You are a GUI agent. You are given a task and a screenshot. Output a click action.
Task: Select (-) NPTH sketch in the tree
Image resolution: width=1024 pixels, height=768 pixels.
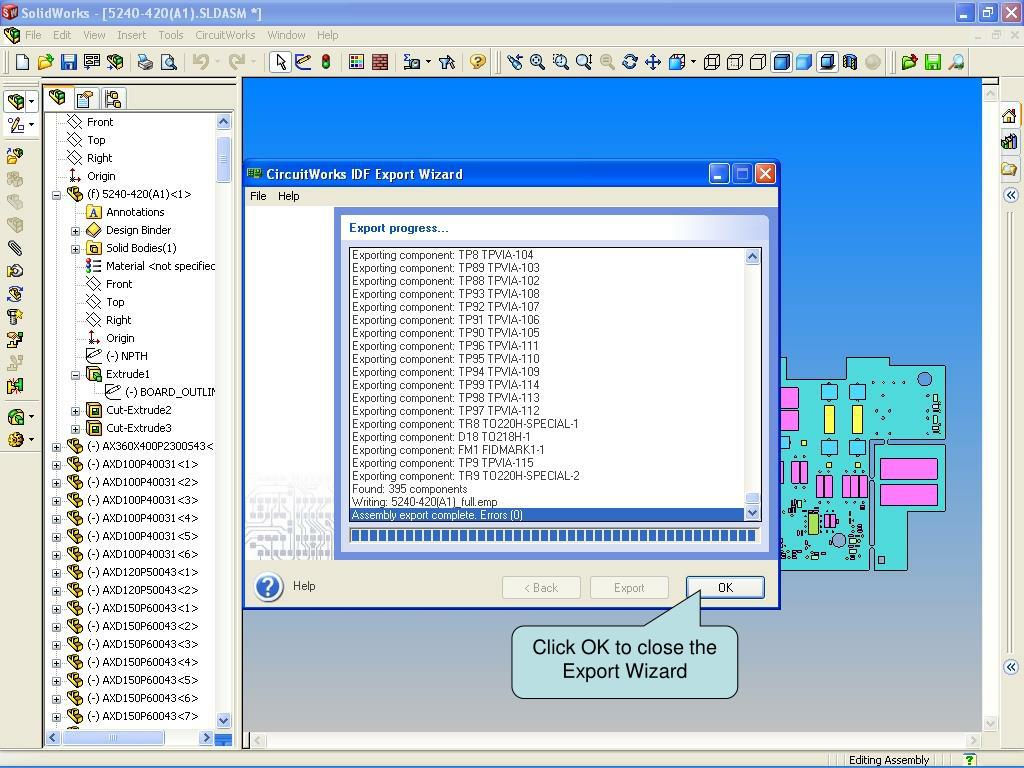[x=127, y=356]
